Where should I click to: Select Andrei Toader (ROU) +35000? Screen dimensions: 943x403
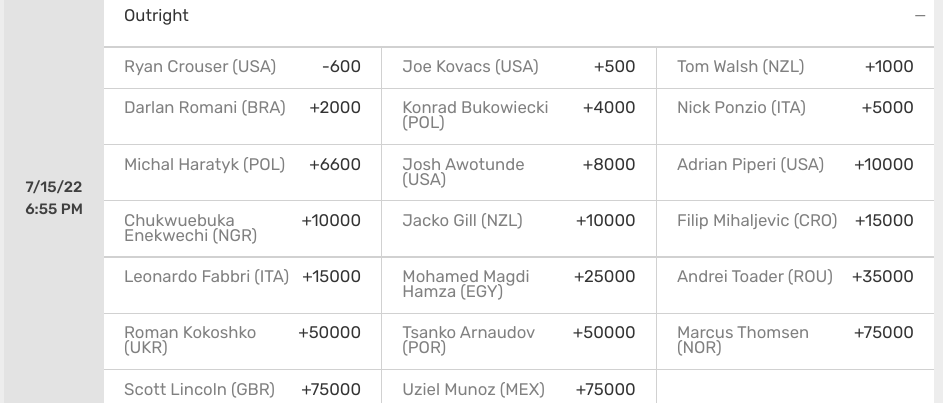[795, 285]
